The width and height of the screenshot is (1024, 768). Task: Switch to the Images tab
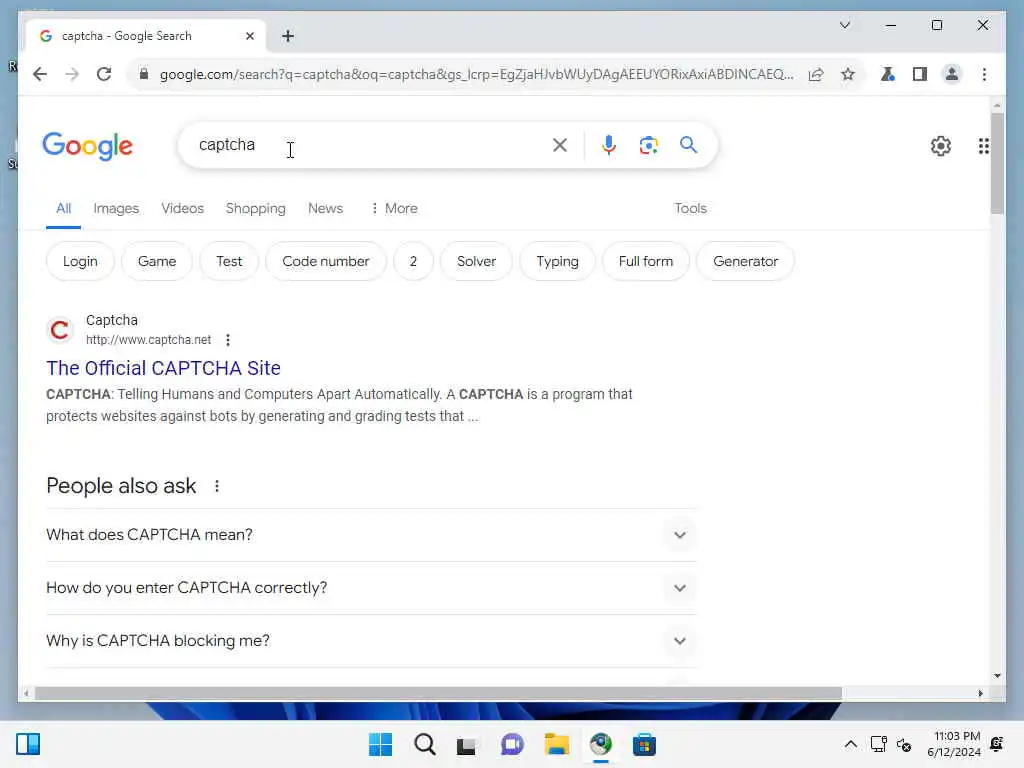[116, 208]
